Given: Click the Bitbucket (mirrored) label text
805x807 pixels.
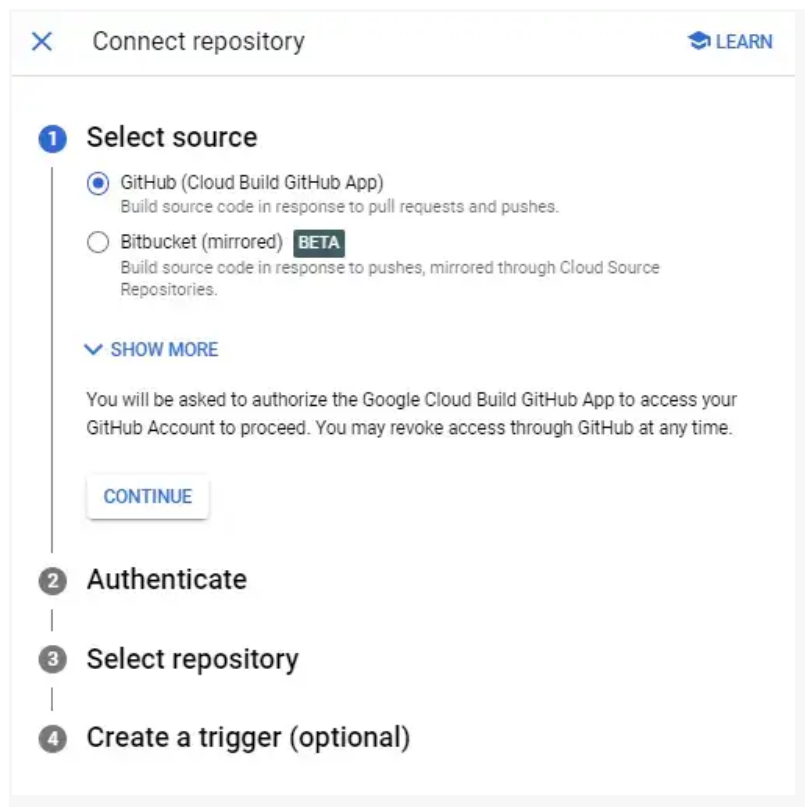Looking at the screenshot, I should pyautogui.click(x=201, y=243).
